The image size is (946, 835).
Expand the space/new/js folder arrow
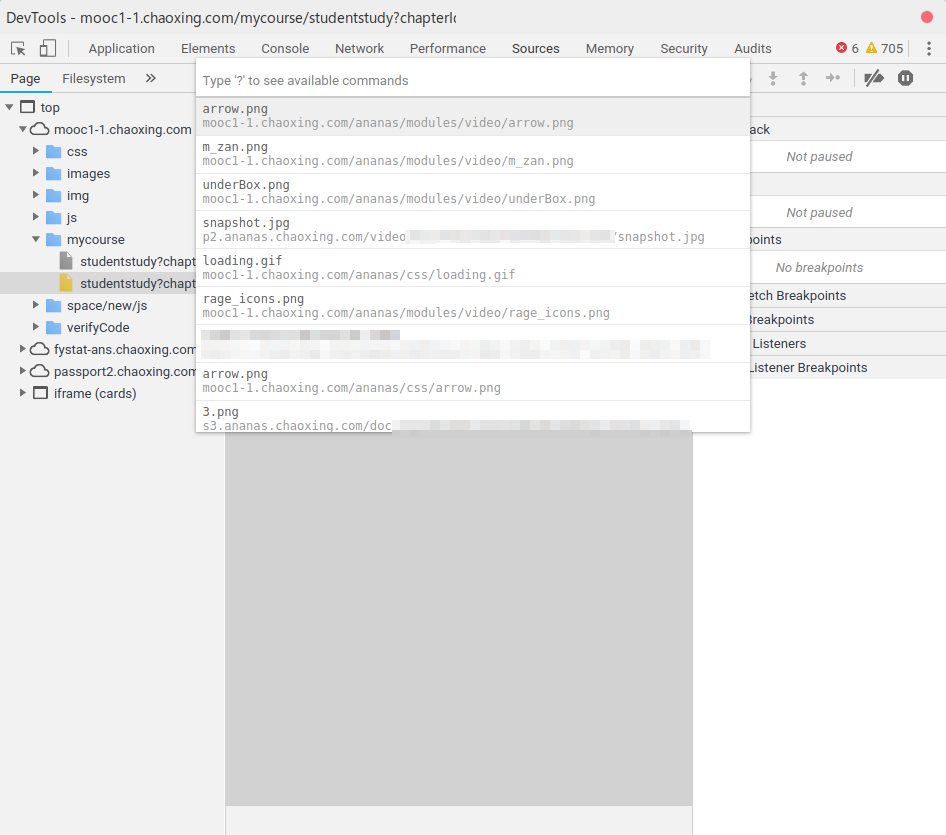click(x=36, y=305)
